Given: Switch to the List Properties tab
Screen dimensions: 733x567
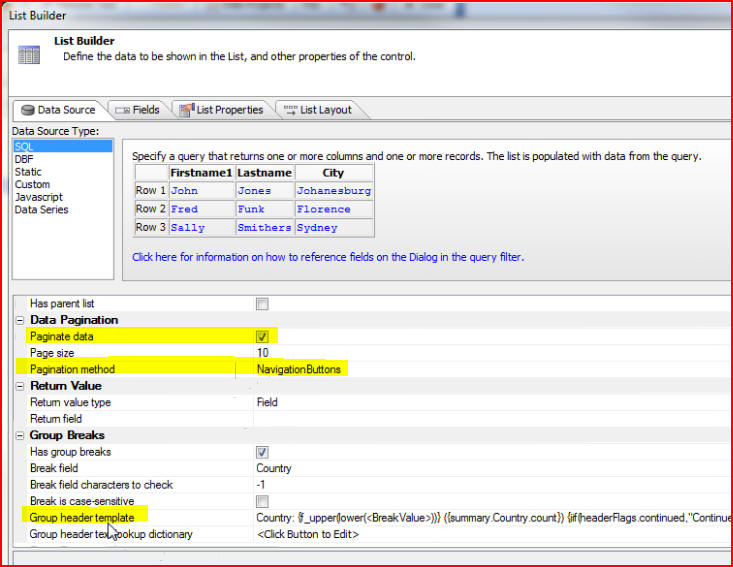Looking at the screenshot, I should [222, 110].
